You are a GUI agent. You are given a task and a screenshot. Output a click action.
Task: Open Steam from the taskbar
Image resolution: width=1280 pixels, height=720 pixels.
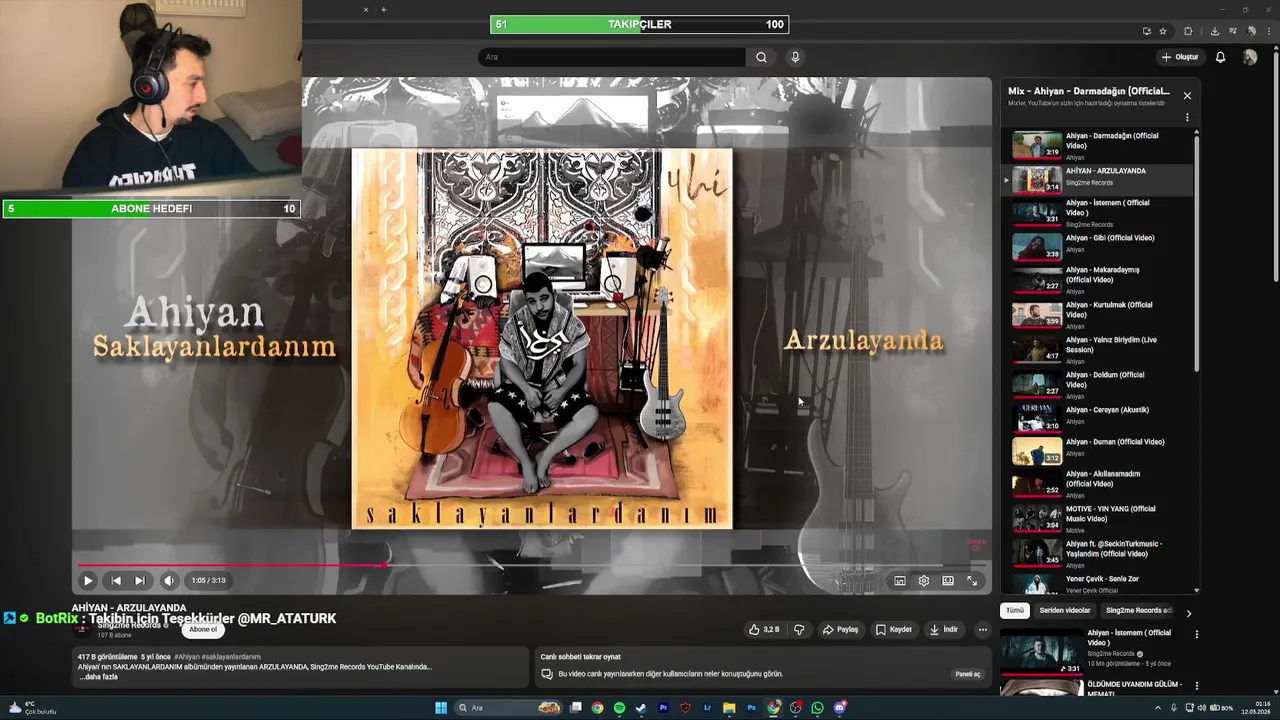point(641,708)
